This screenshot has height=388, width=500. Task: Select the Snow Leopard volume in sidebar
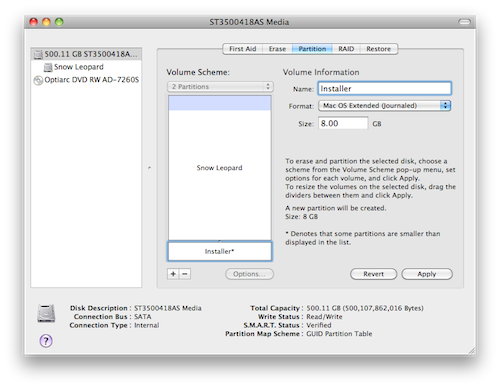click(79, 67)
